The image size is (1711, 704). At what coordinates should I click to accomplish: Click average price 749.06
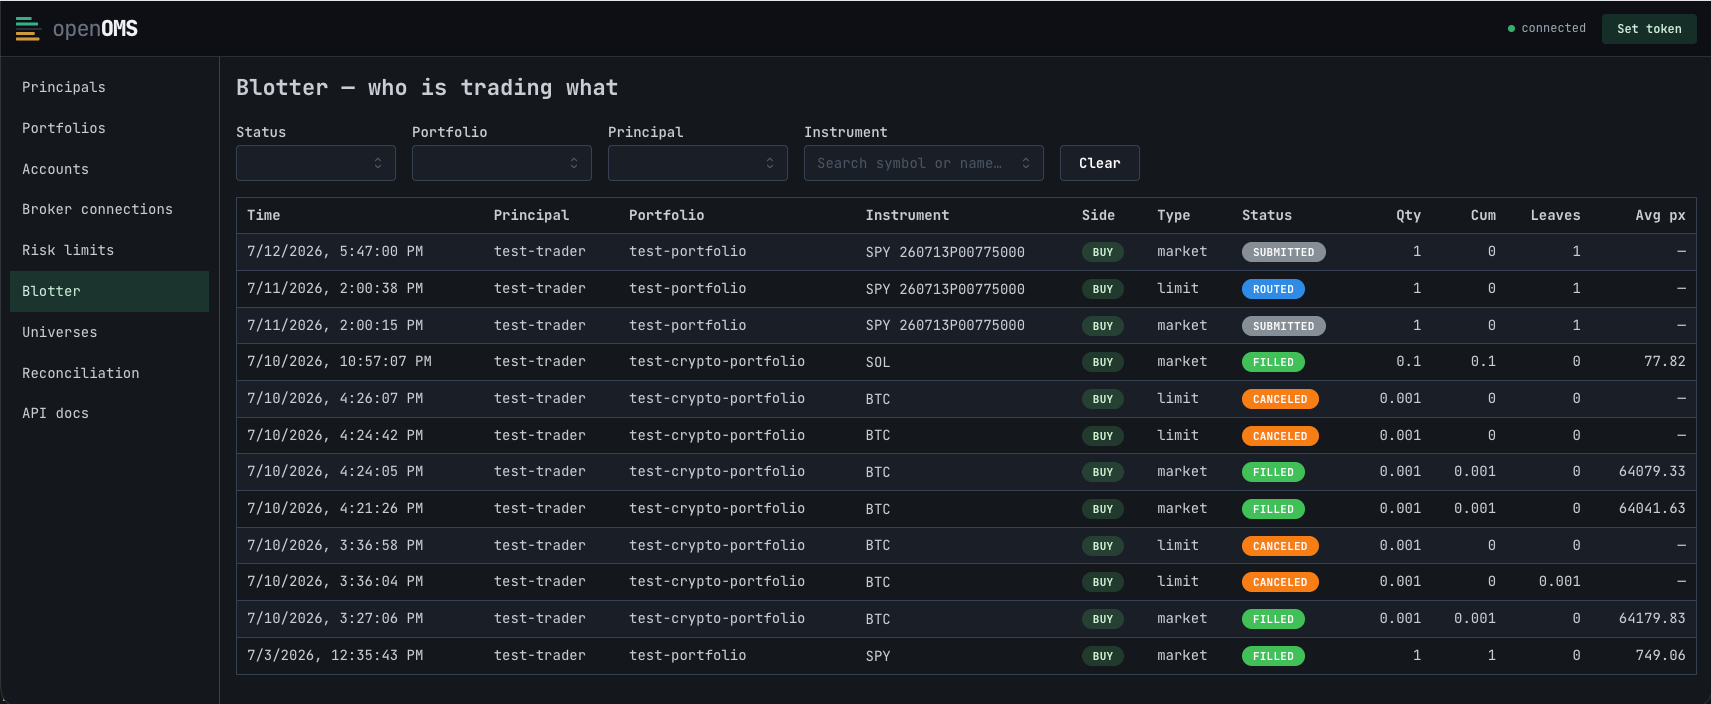(x=1660, y=655)
